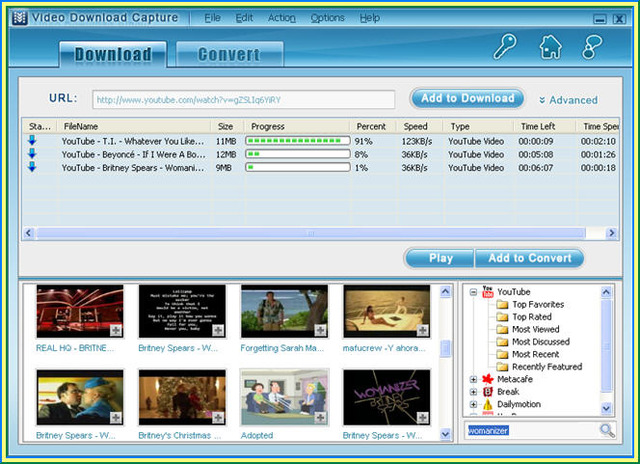Viewport: 640px width, 464px height.
Task: Select the "YouTube - Beyoncé - If I Were A Bo..." row
Action: click(x=321, y=154)
